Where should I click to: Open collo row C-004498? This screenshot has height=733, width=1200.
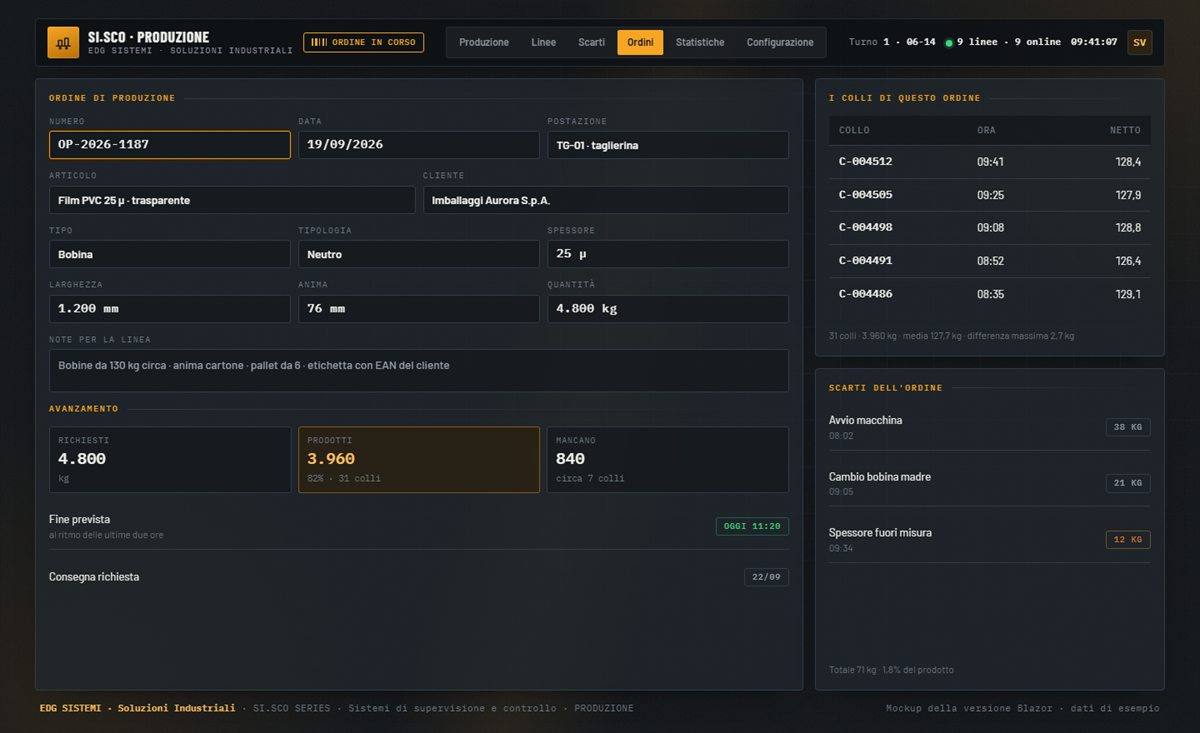(990, 228)
